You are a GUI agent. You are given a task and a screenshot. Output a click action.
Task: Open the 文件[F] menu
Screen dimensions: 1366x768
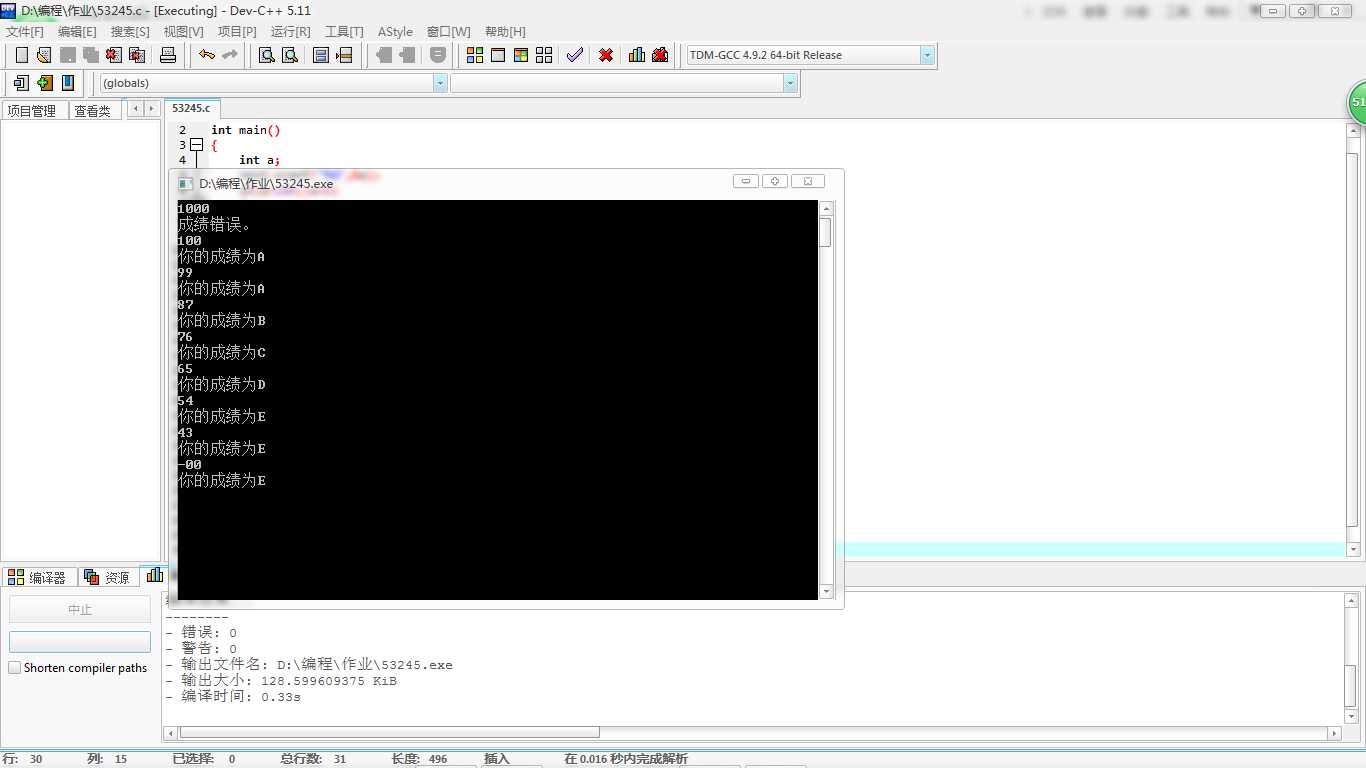25,32
